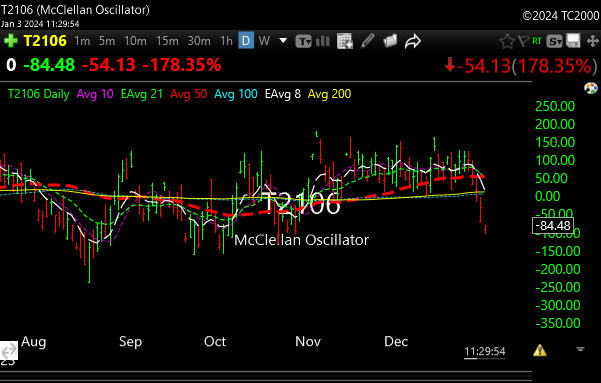601x383 pixels.
Task: Click the 11:29:54 time label on axis
Action: [x=485, y=351]
